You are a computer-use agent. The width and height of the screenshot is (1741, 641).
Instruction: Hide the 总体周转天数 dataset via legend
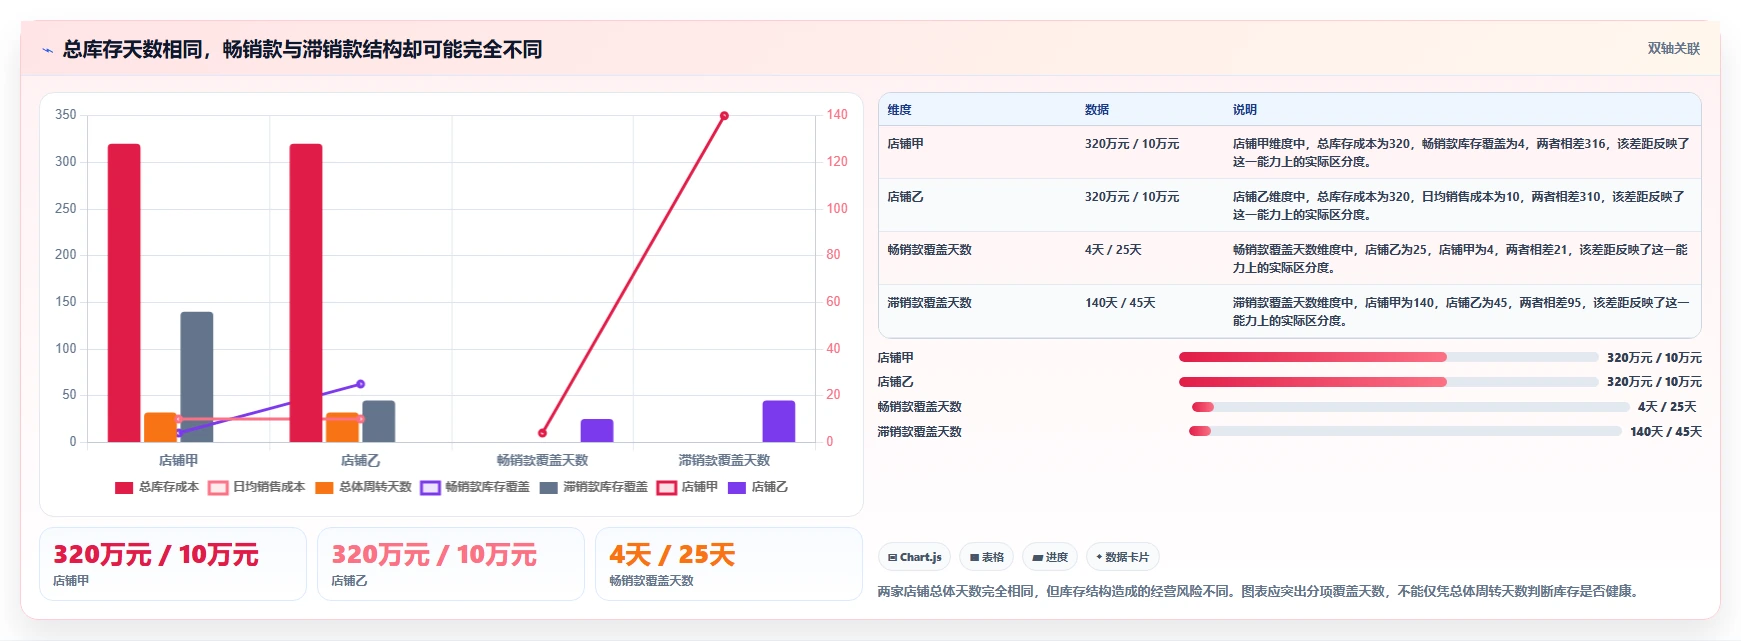pyautogui.click(x=363, y=487)
